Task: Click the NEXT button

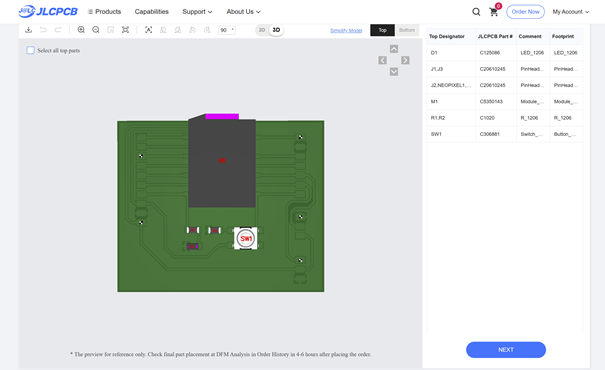Action: pos(506,350)
